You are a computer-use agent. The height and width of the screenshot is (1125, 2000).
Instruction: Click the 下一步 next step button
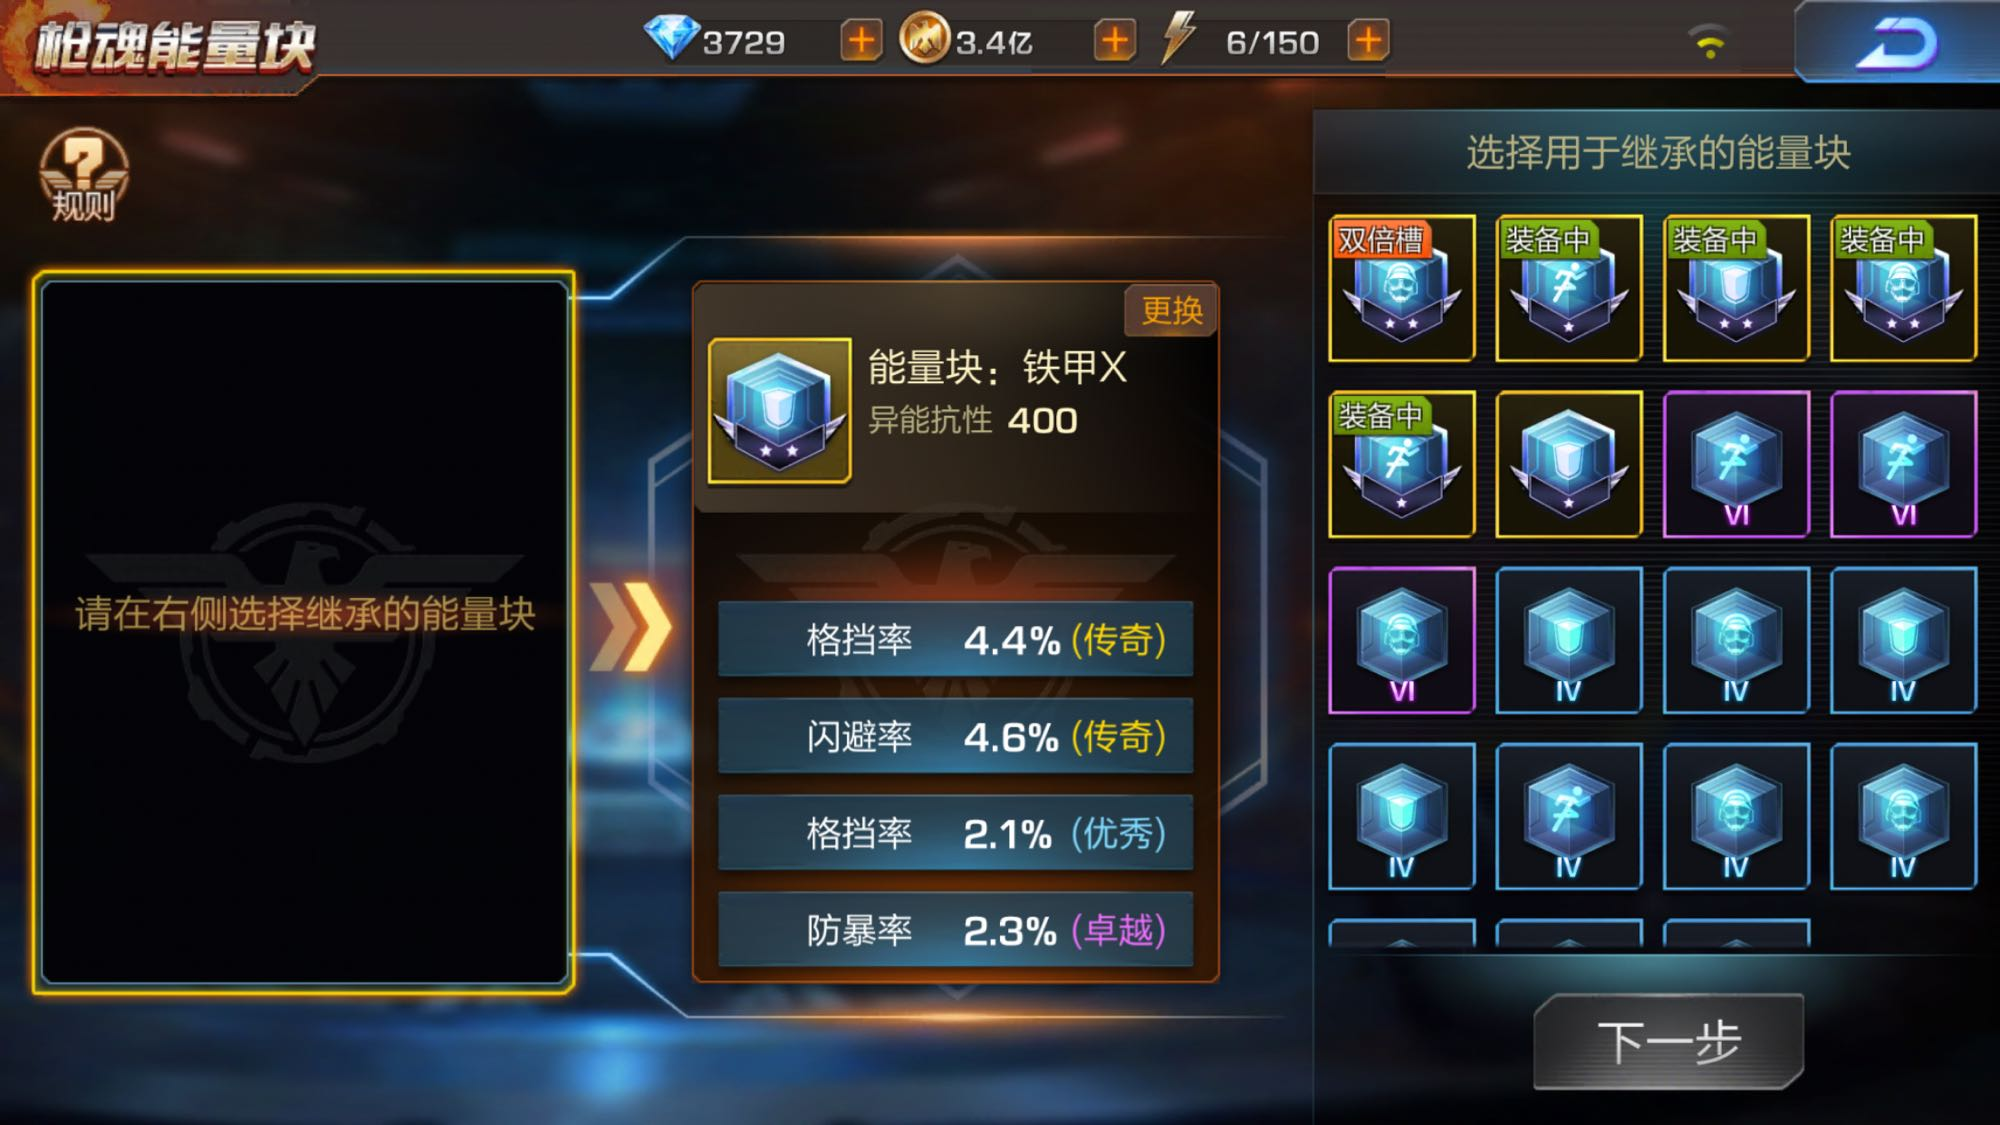tap(1669, 1042)
